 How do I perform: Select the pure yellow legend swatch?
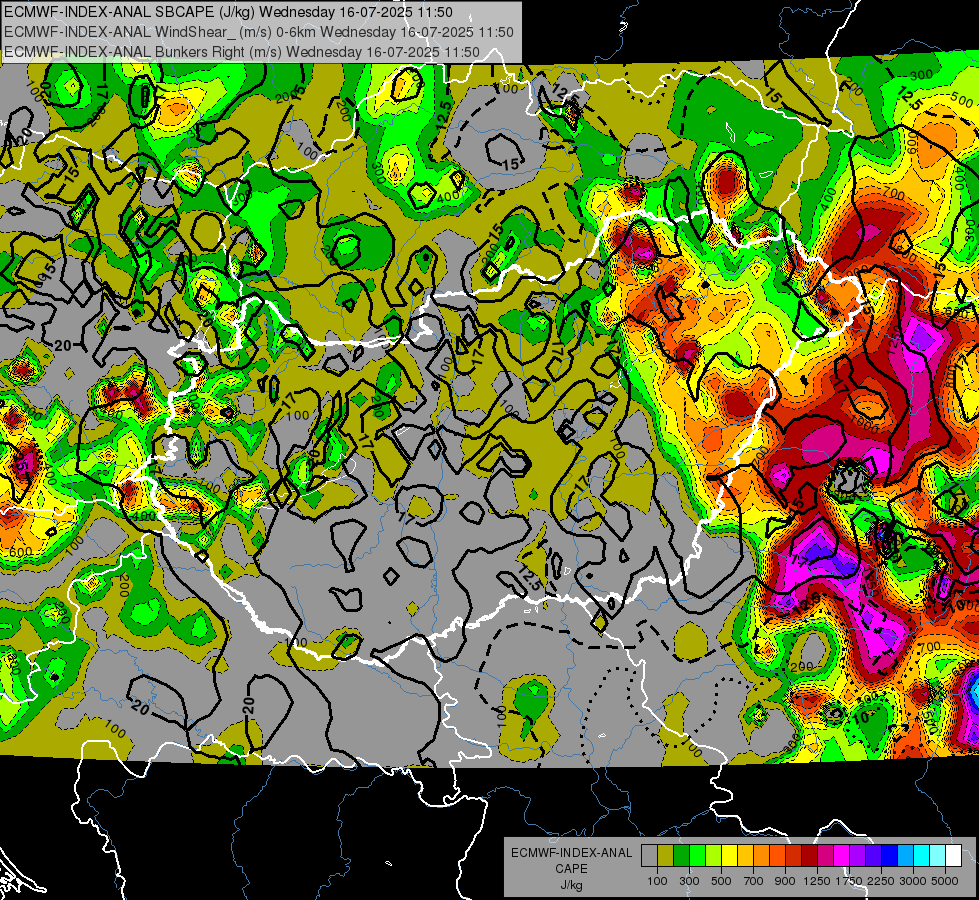(x=729, y=855)
